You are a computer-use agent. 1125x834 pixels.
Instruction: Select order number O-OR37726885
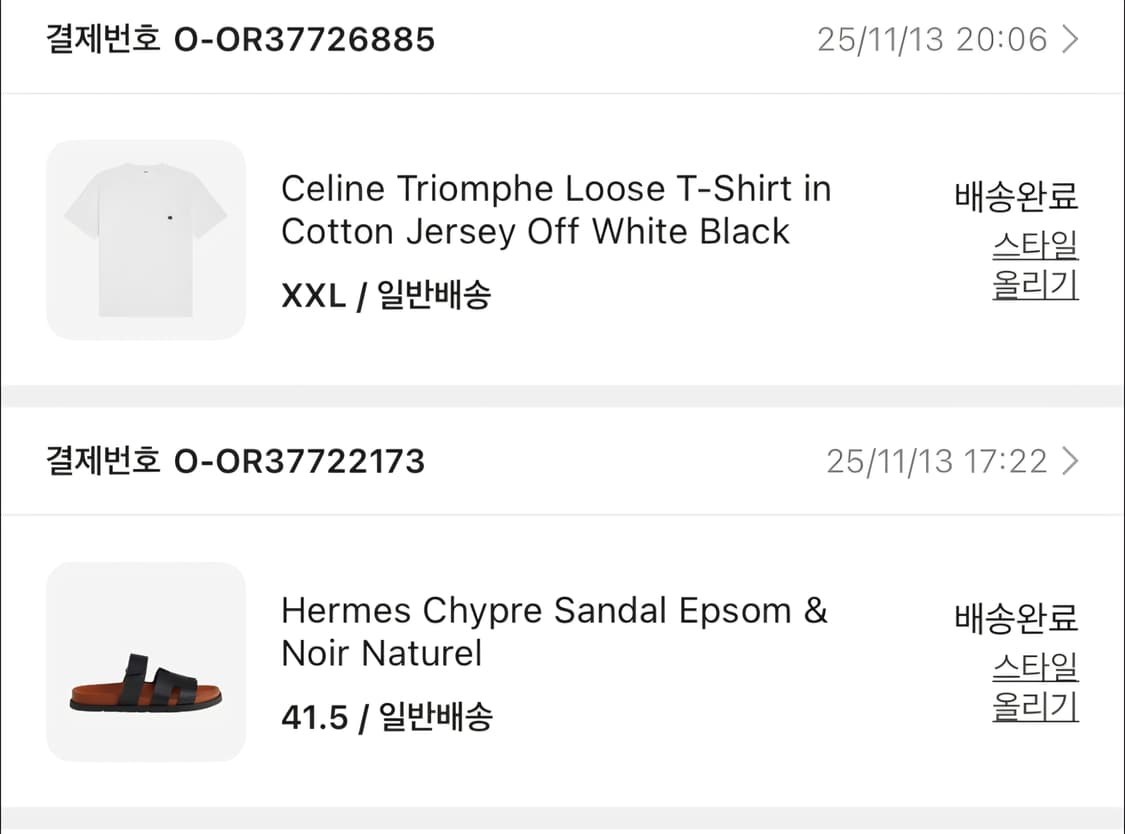305,40
